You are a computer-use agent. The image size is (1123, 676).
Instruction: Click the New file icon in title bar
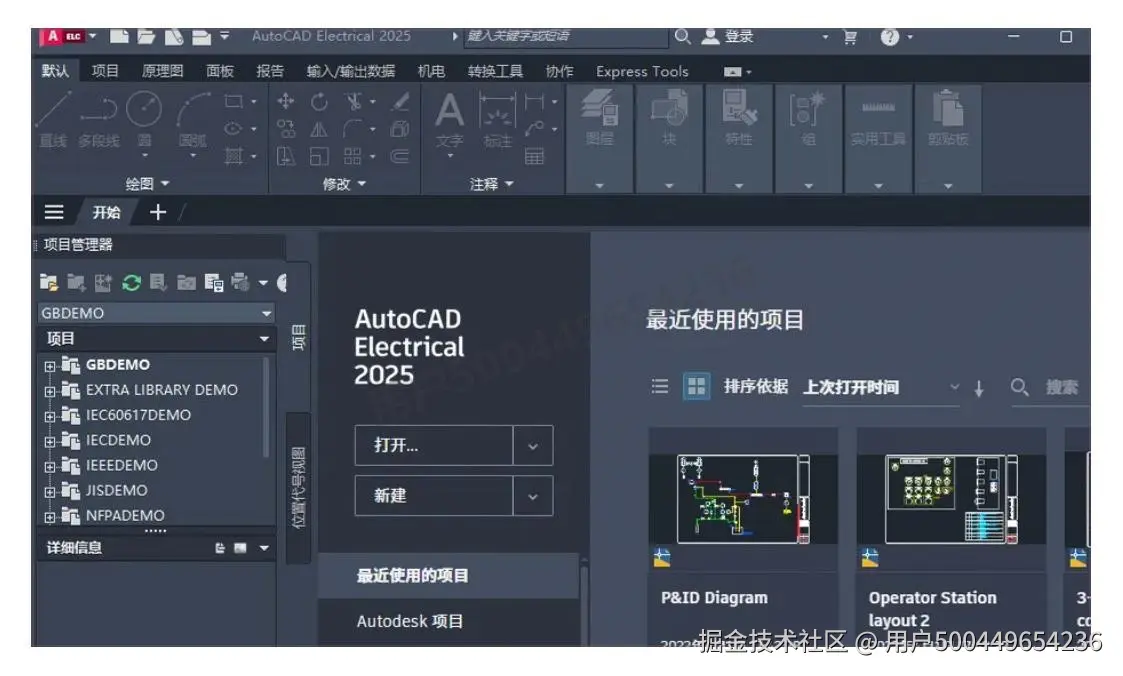[x=119, y=36]
